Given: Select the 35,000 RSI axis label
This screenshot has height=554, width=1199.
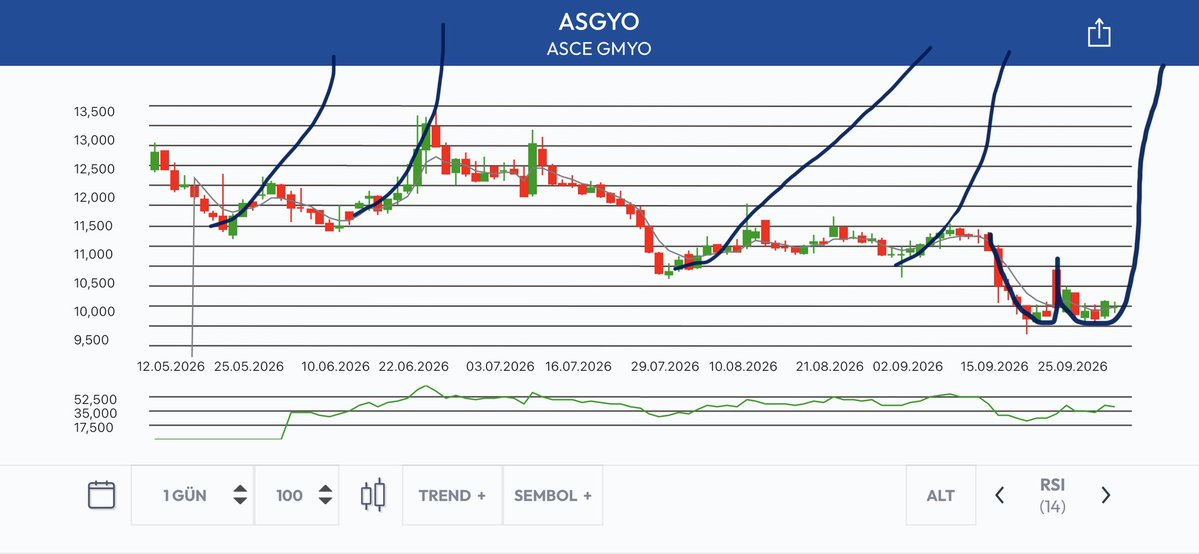Looking at the screenshot, I should pos(95,413).
